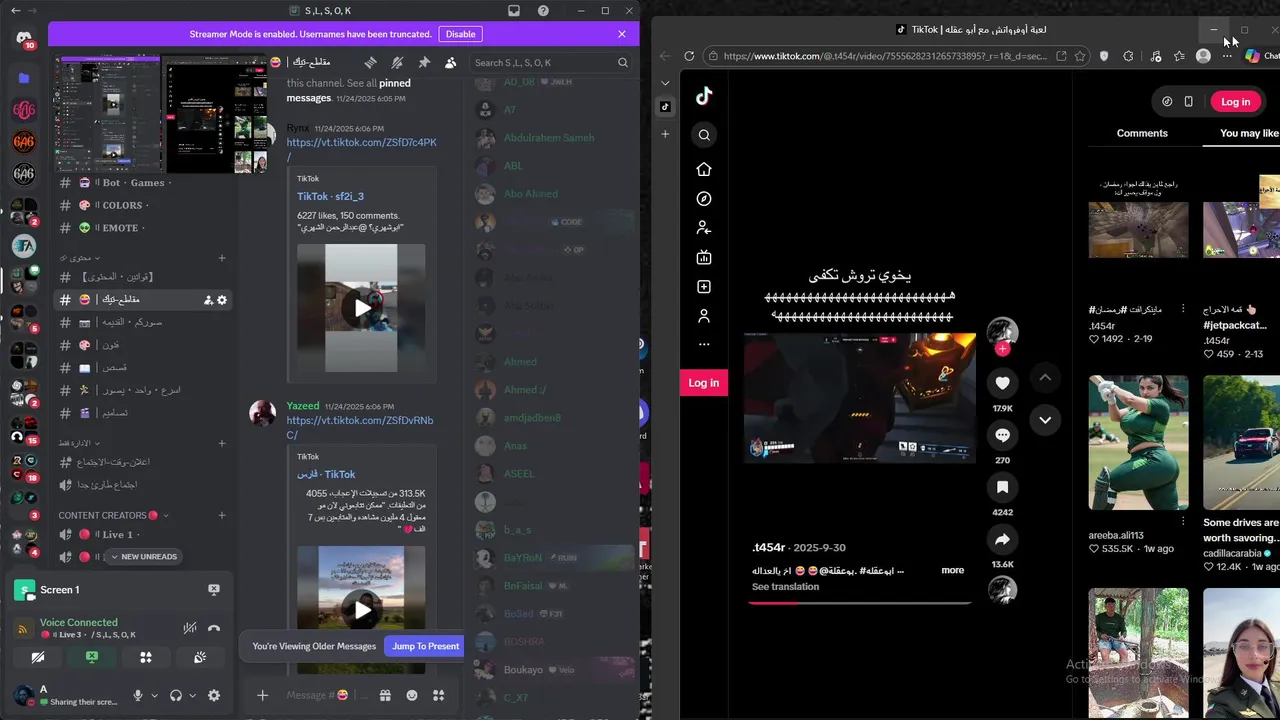
Task: Open Discord direct messages home icon
Action: 24,37
